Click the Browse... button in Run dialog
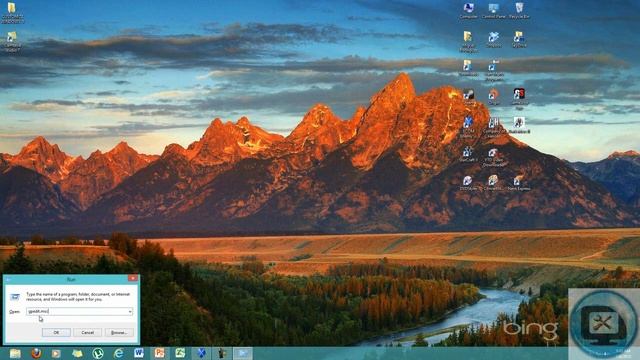Screen dimensions: 640x360 (x=119, y=333)
